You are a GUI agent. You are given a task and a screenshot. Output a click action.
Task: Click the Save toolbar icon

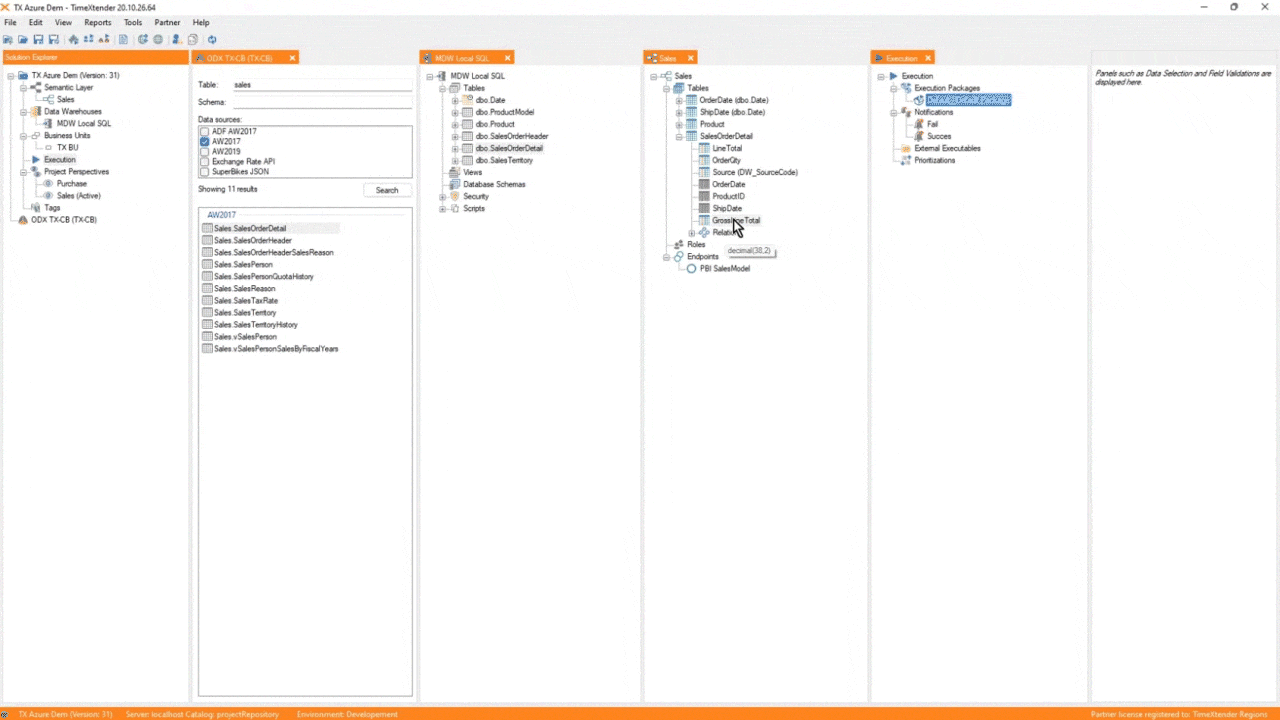[x=38, y=39]
